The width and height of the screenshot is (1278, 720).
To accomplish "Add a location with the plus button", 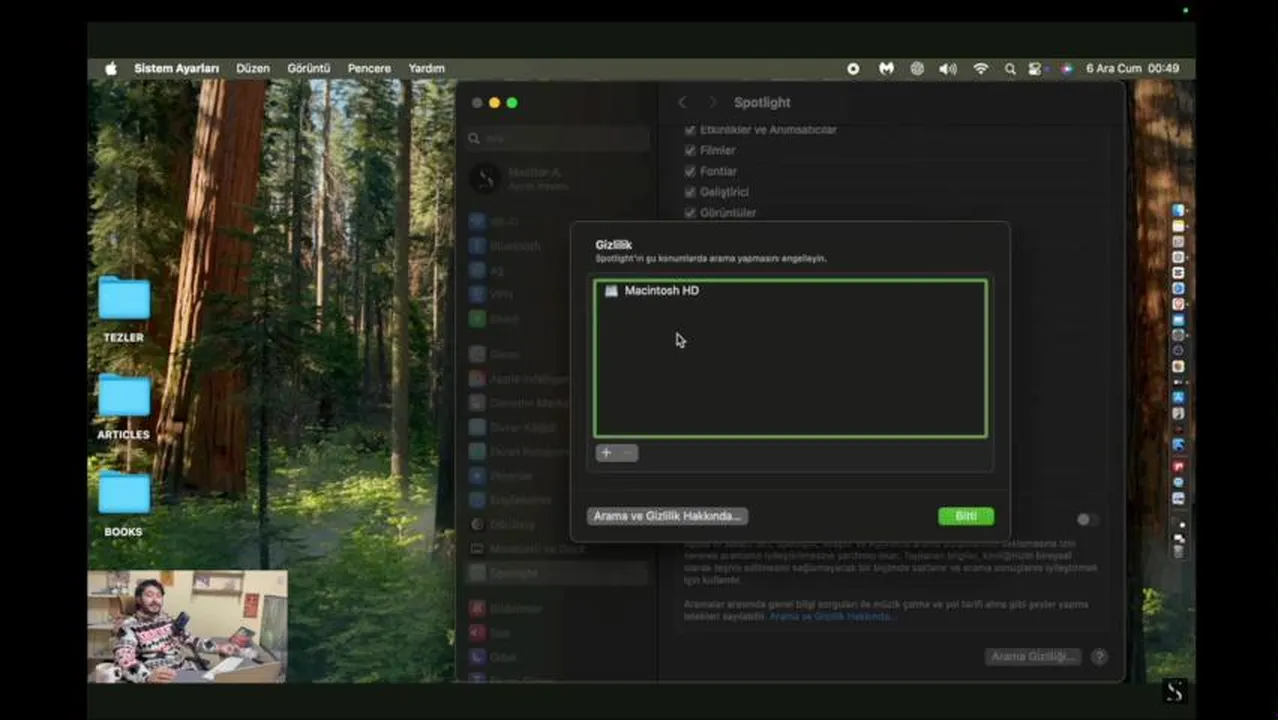I will tap(606, 453).
